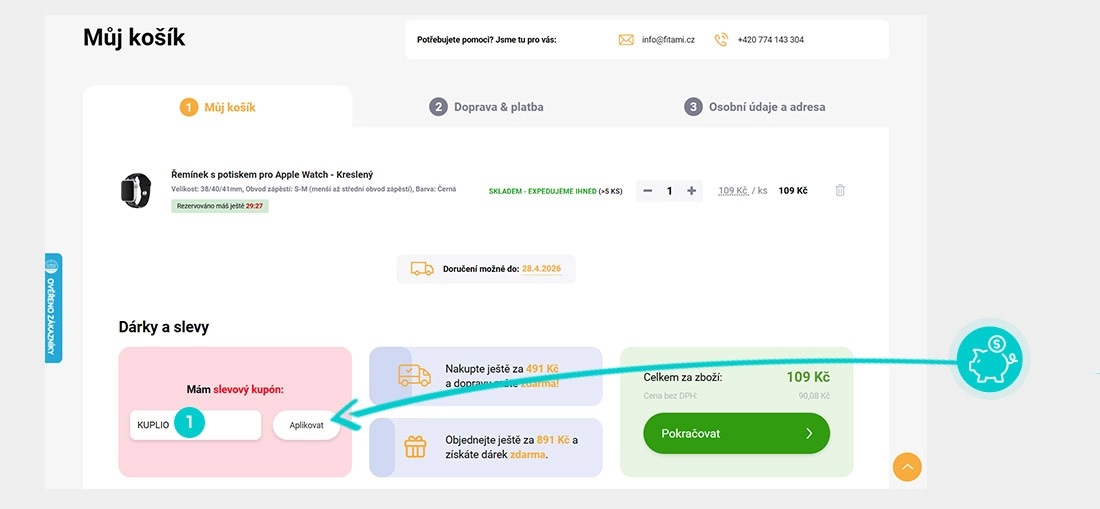
Task: Click the envelope email icon
Action: coord(626,40)
